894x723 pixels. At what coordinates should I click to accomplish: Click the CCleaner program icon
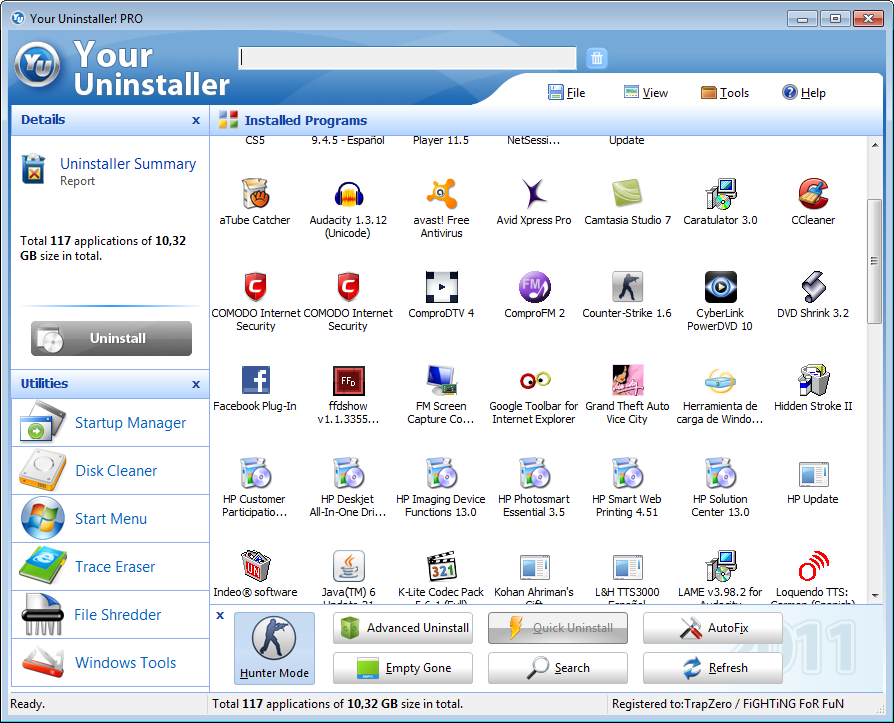(x=813, y=193)
